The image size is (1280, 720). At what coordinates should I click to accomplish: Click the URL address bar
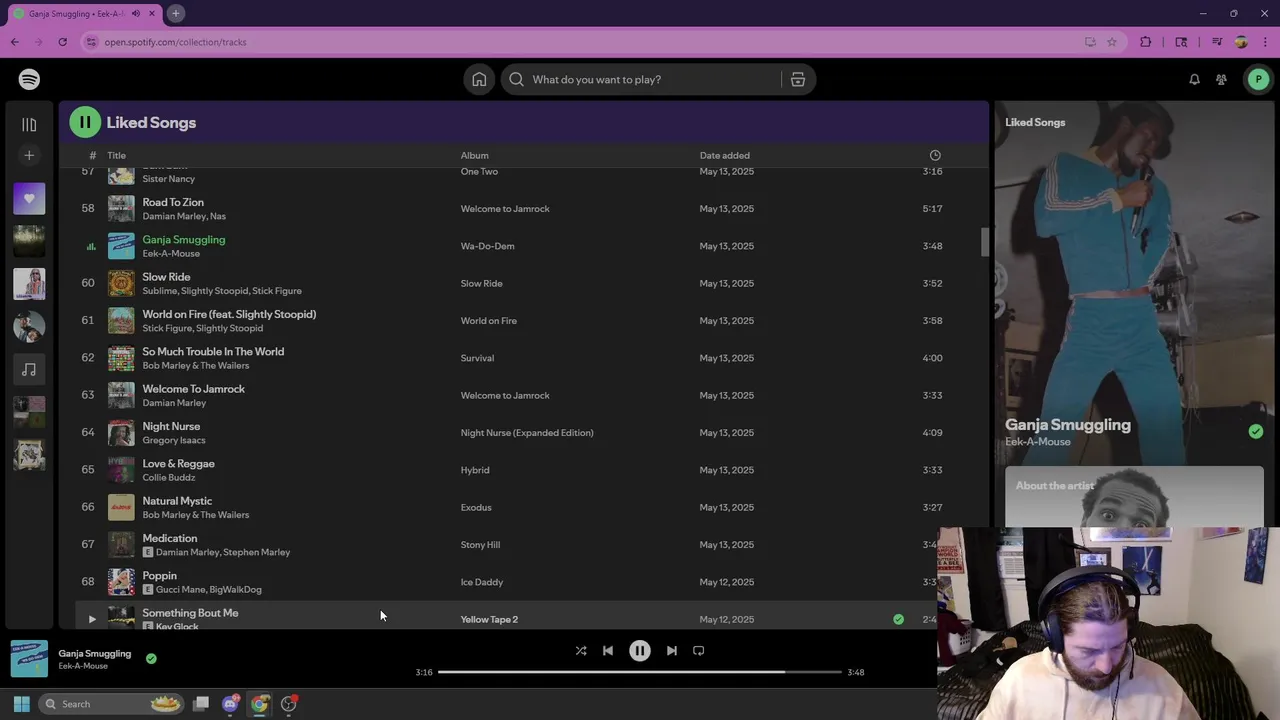tap(590, 42)
